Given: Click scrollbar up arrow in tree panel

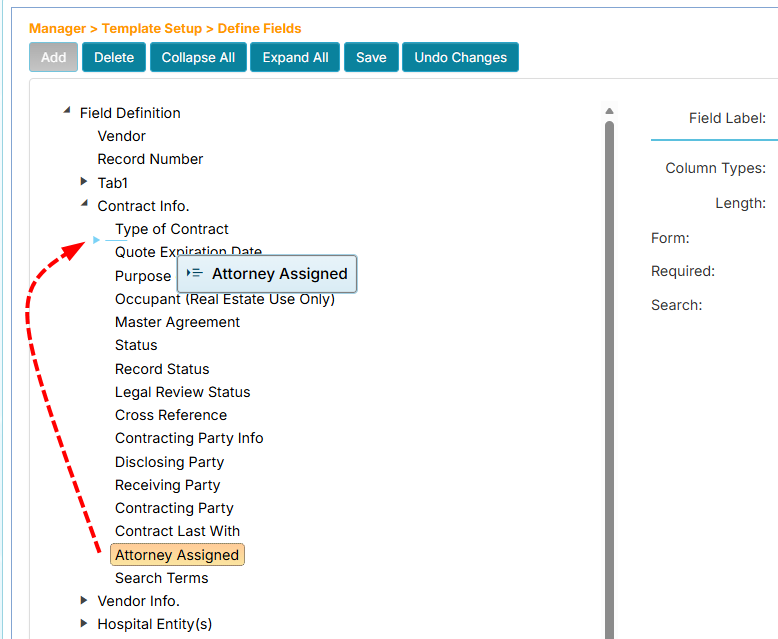Looking at the screenshot, I should pyautogui.click(x=609, y=111).
